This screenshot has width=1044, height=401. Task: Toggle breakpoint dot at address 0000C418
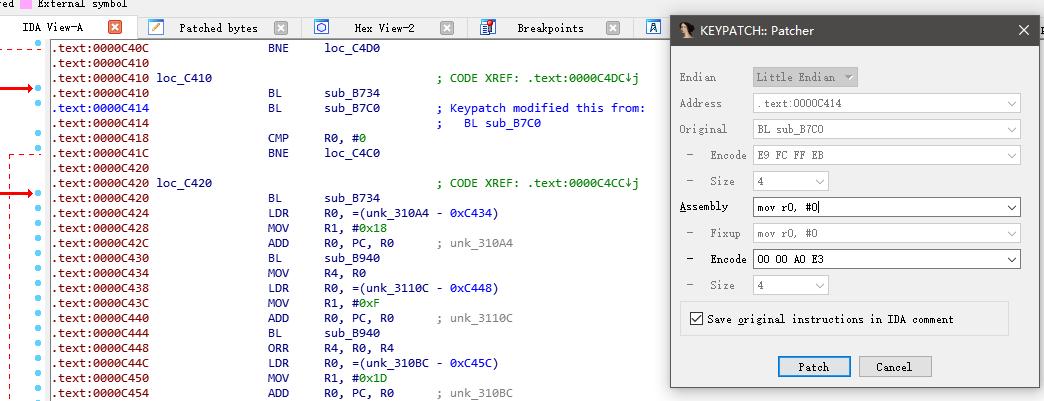[37, 137]
